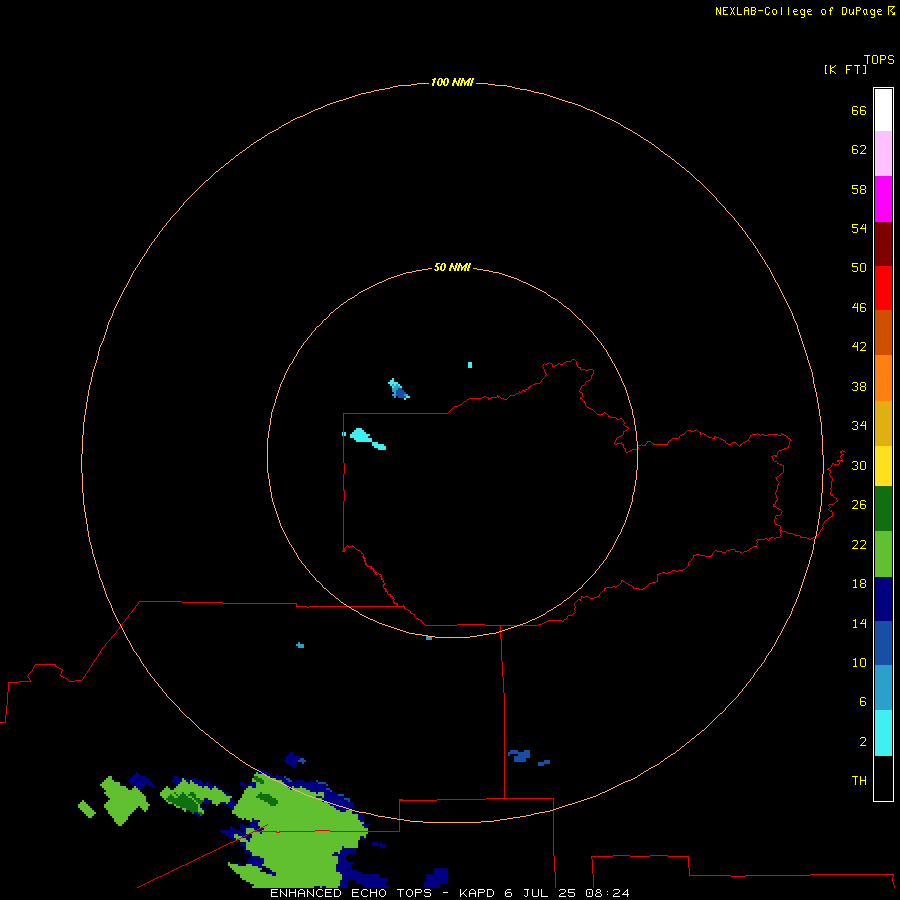
Task: Click the legend value 14
Action: pyautogui.click(x=859, y=623)
